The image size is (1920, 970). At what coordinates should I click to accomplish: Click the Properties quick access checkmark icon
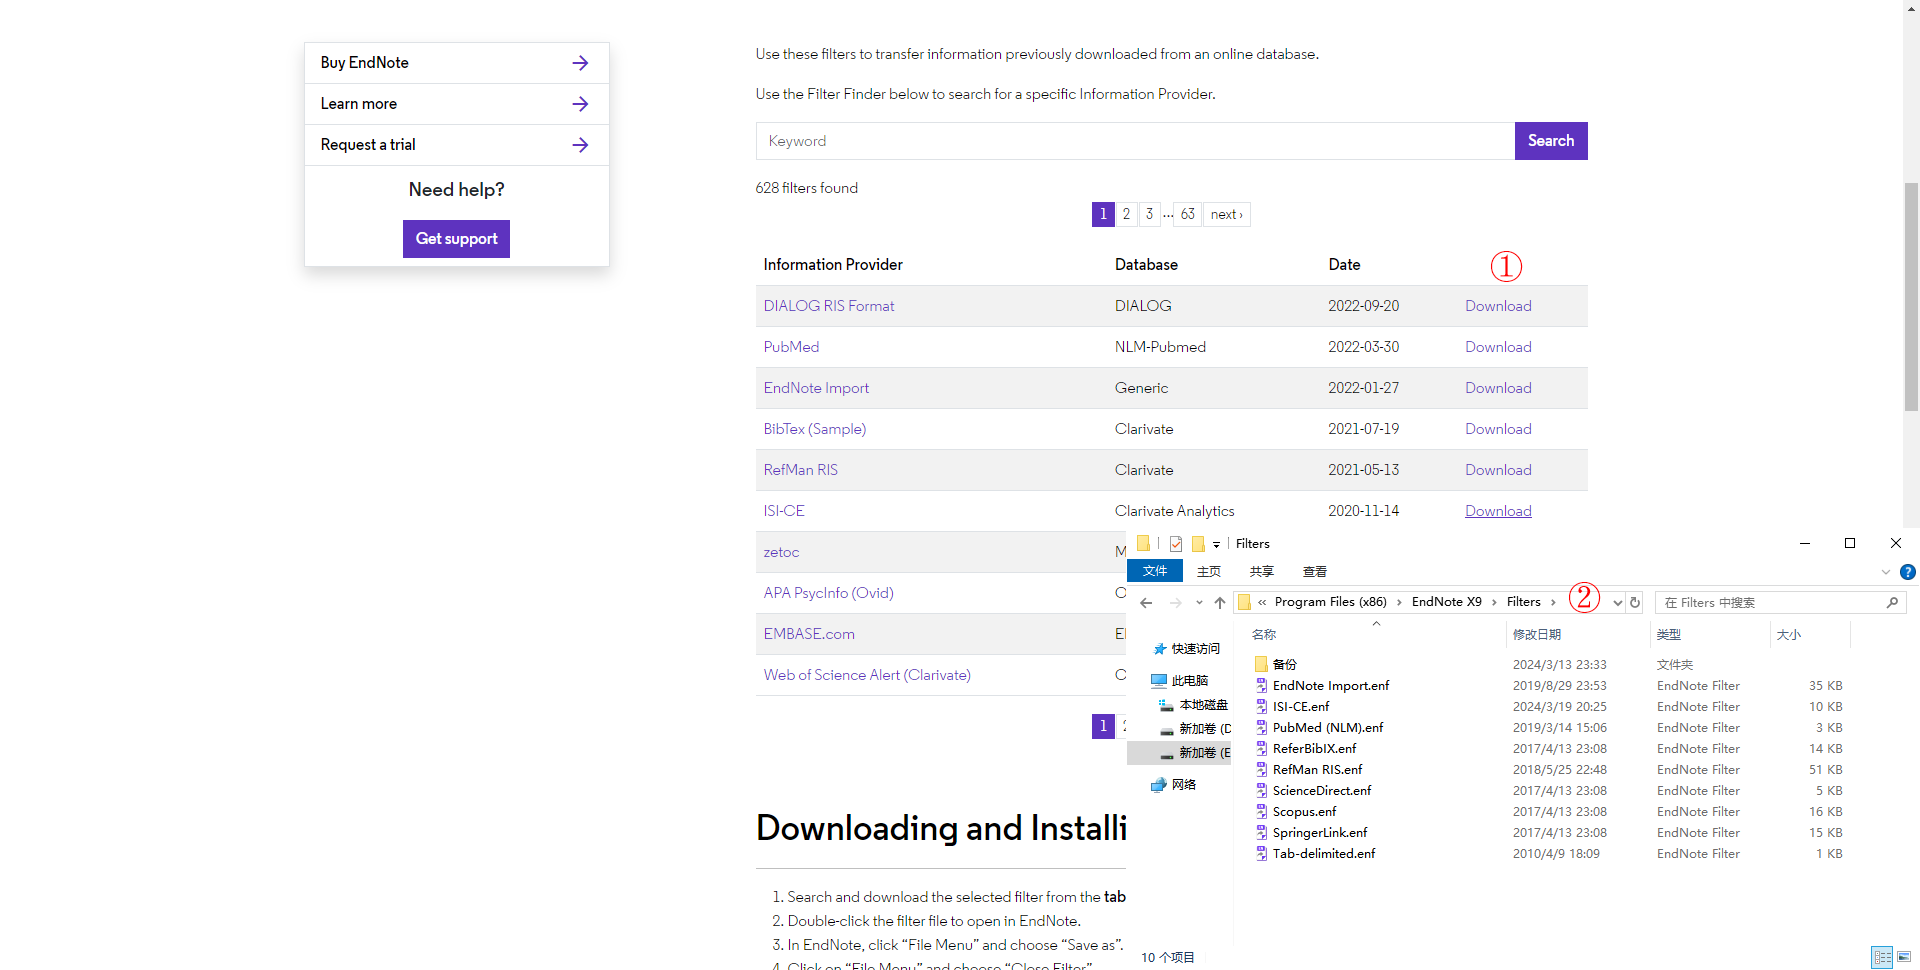(x=1176, y=544)
